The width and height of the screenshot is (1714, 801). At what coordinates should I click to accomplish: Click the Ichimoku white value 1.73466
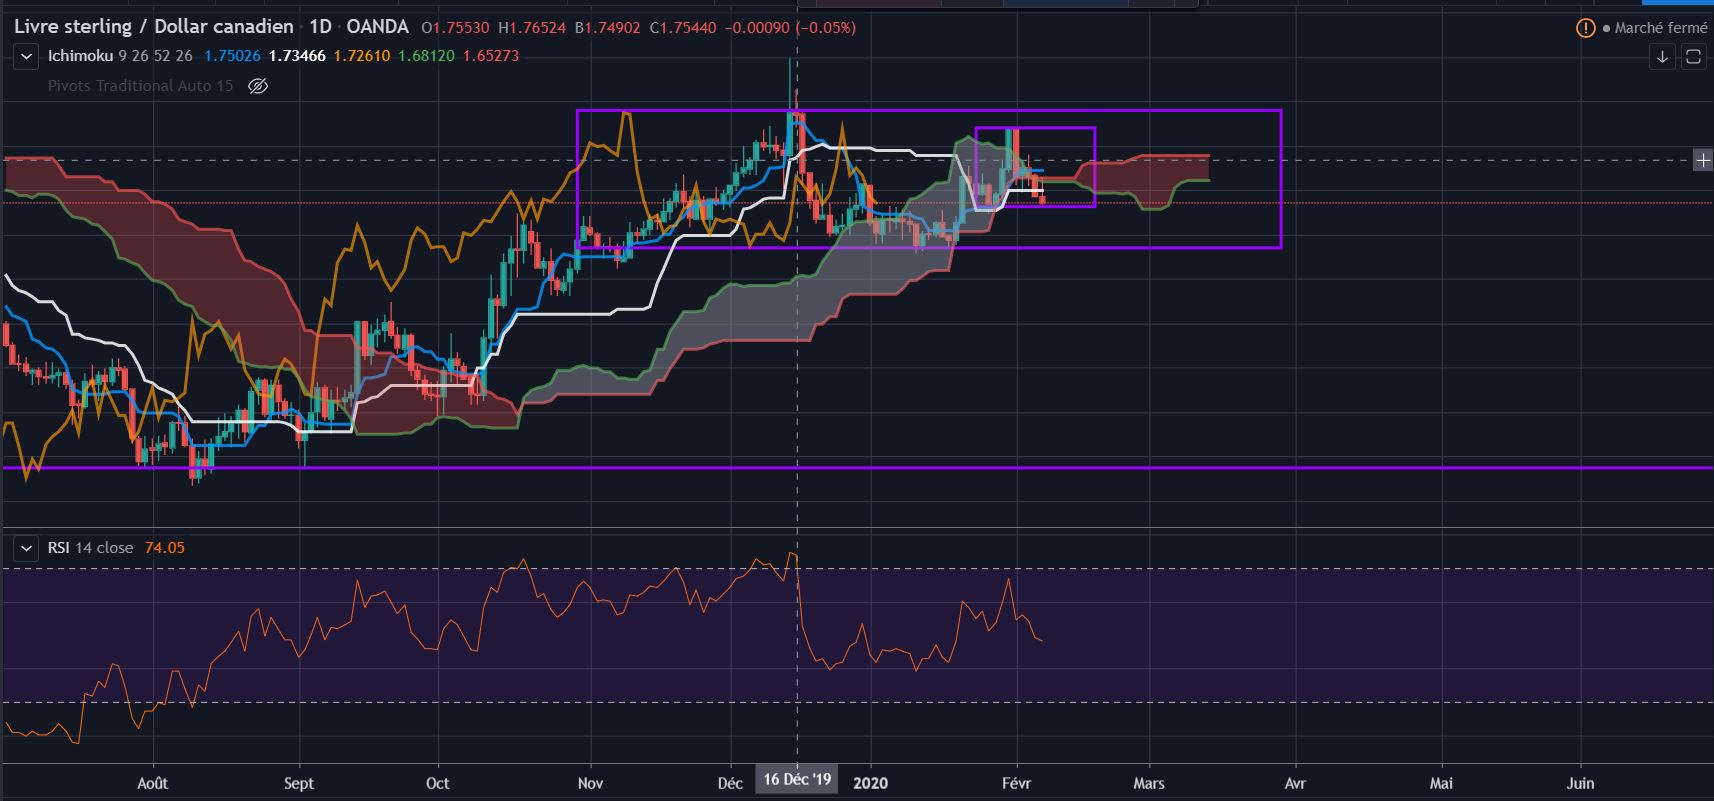pyautogui.click(x=297, y=56)
